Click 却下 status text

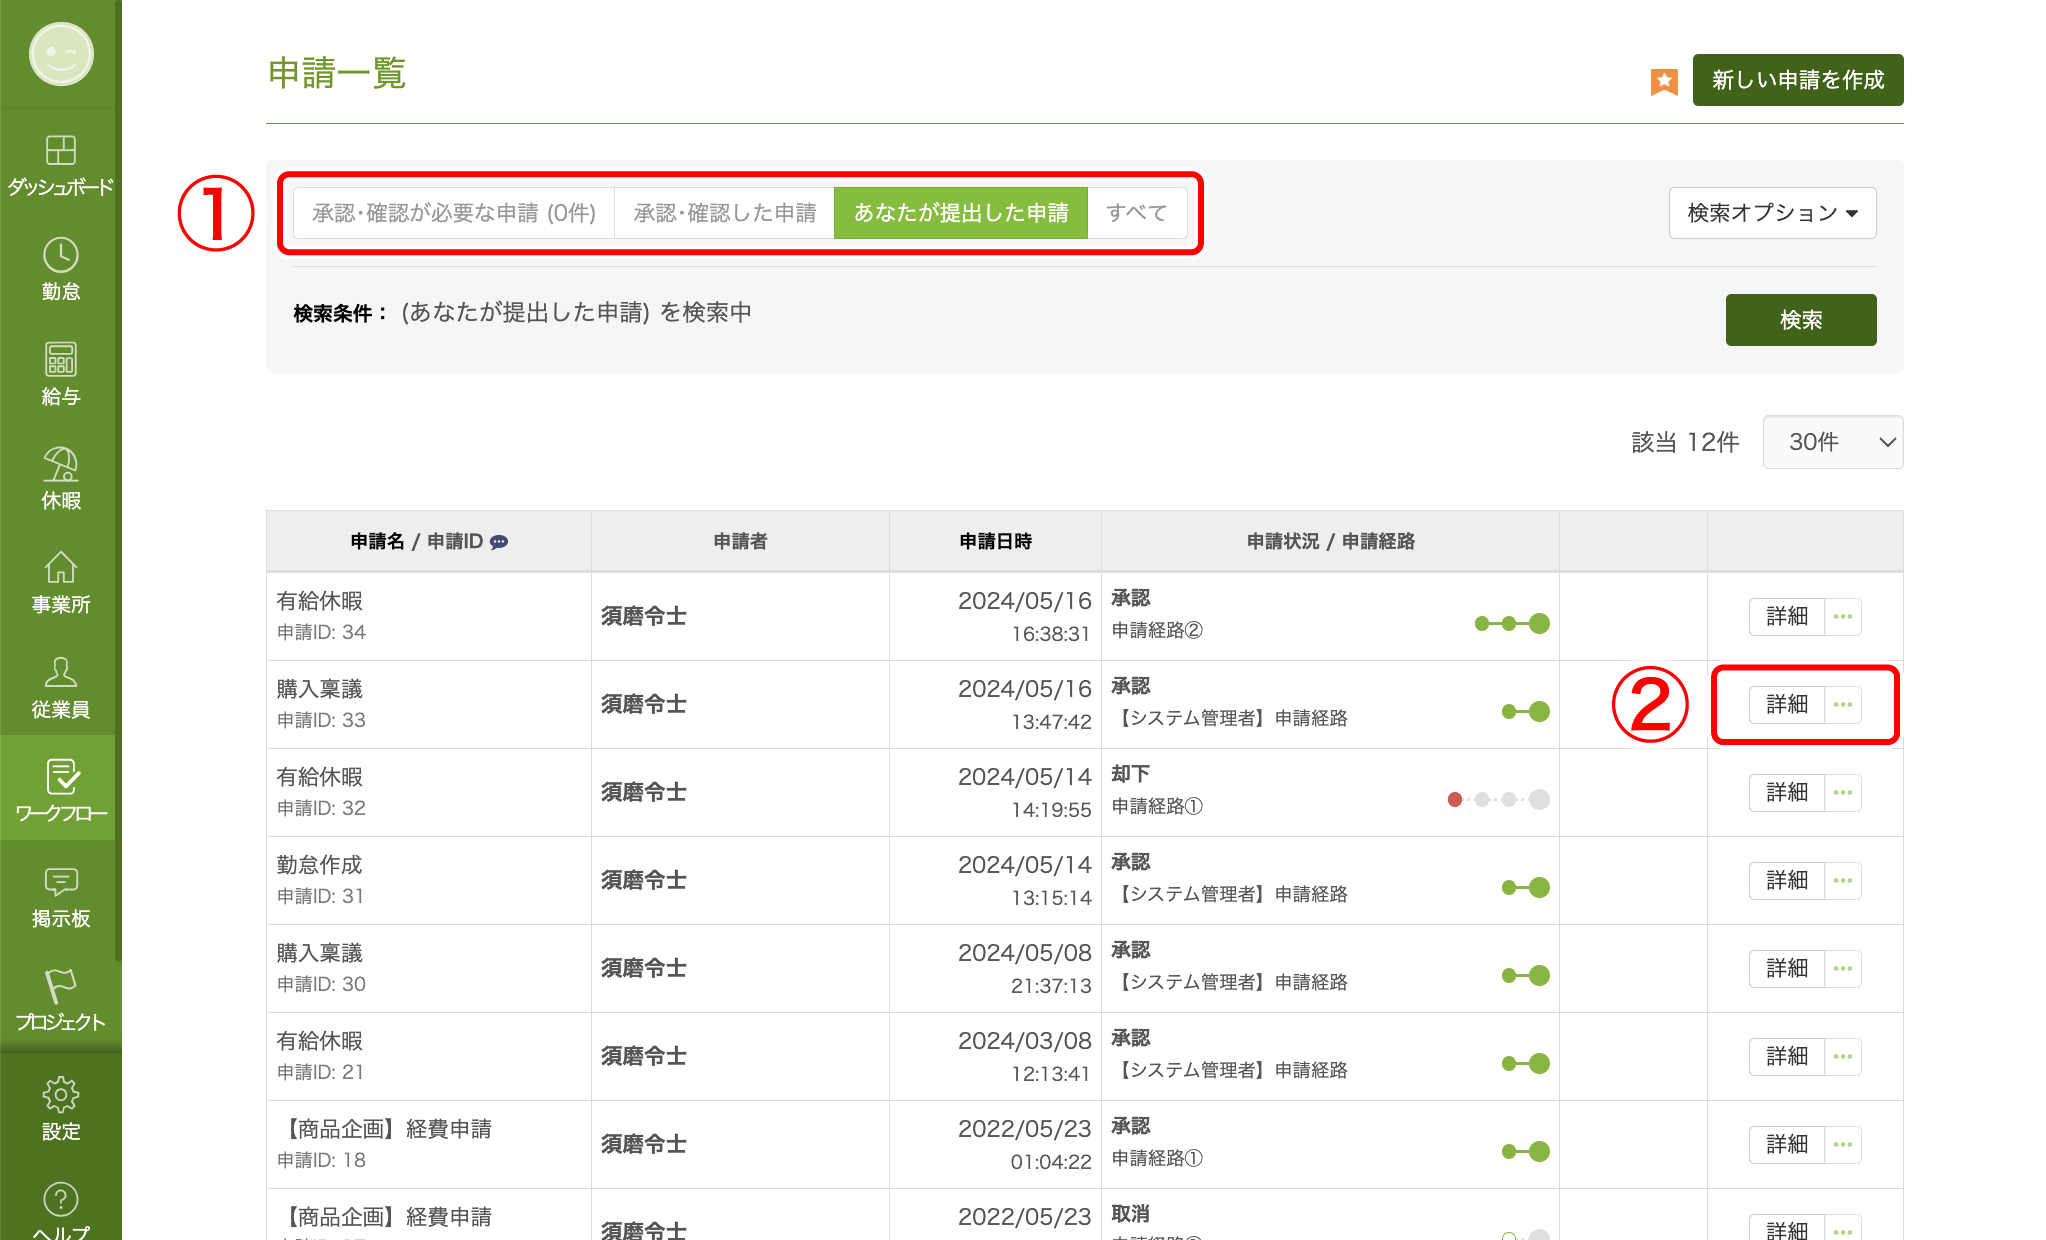point(1131,774)
